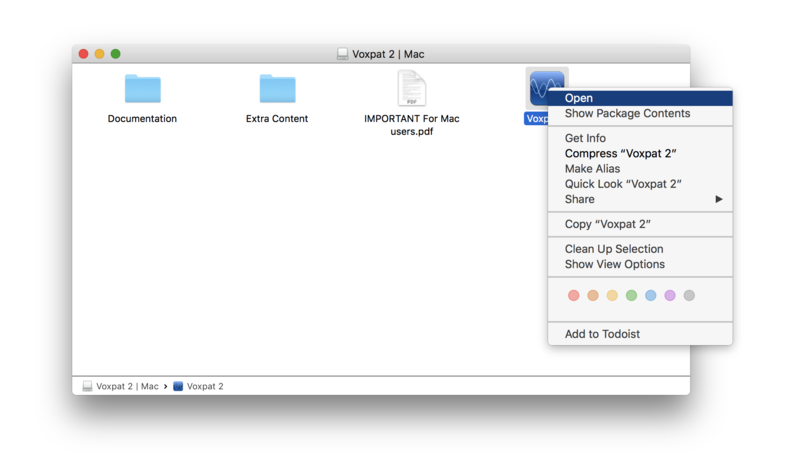Select Clean Up Selection

[640, 249]
